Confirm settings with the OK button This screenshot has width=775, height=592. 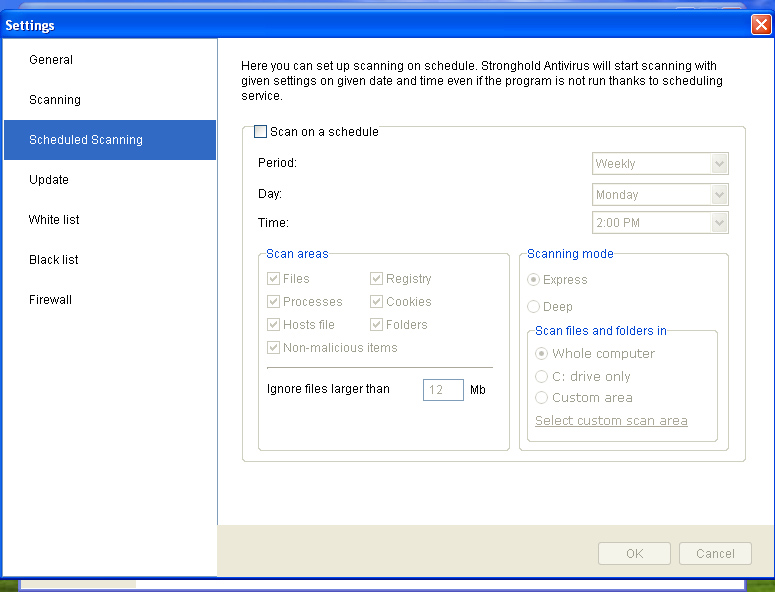pos(634,553)
